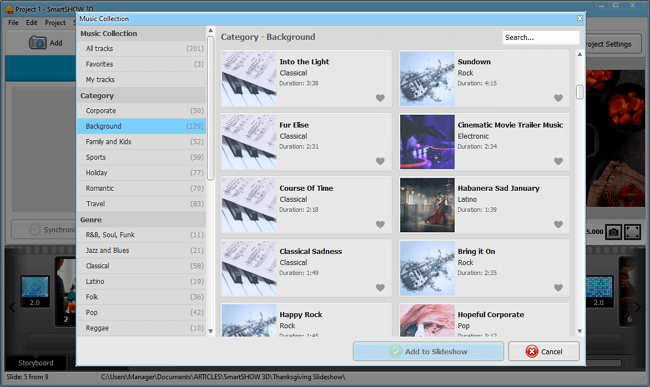Screen dimensions: 650x387
Task: Select the Fur Elise track title
Action: pos(294,125)
